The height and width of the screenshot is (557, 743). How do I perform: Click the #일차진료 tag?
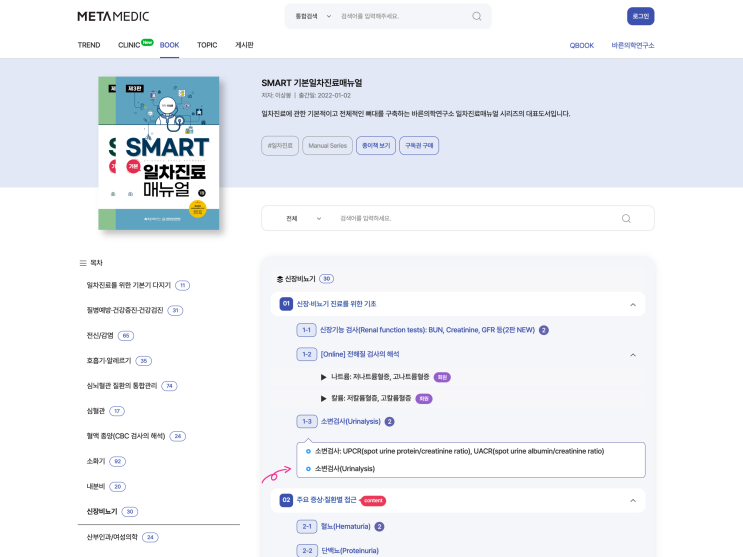coord(280,146)
